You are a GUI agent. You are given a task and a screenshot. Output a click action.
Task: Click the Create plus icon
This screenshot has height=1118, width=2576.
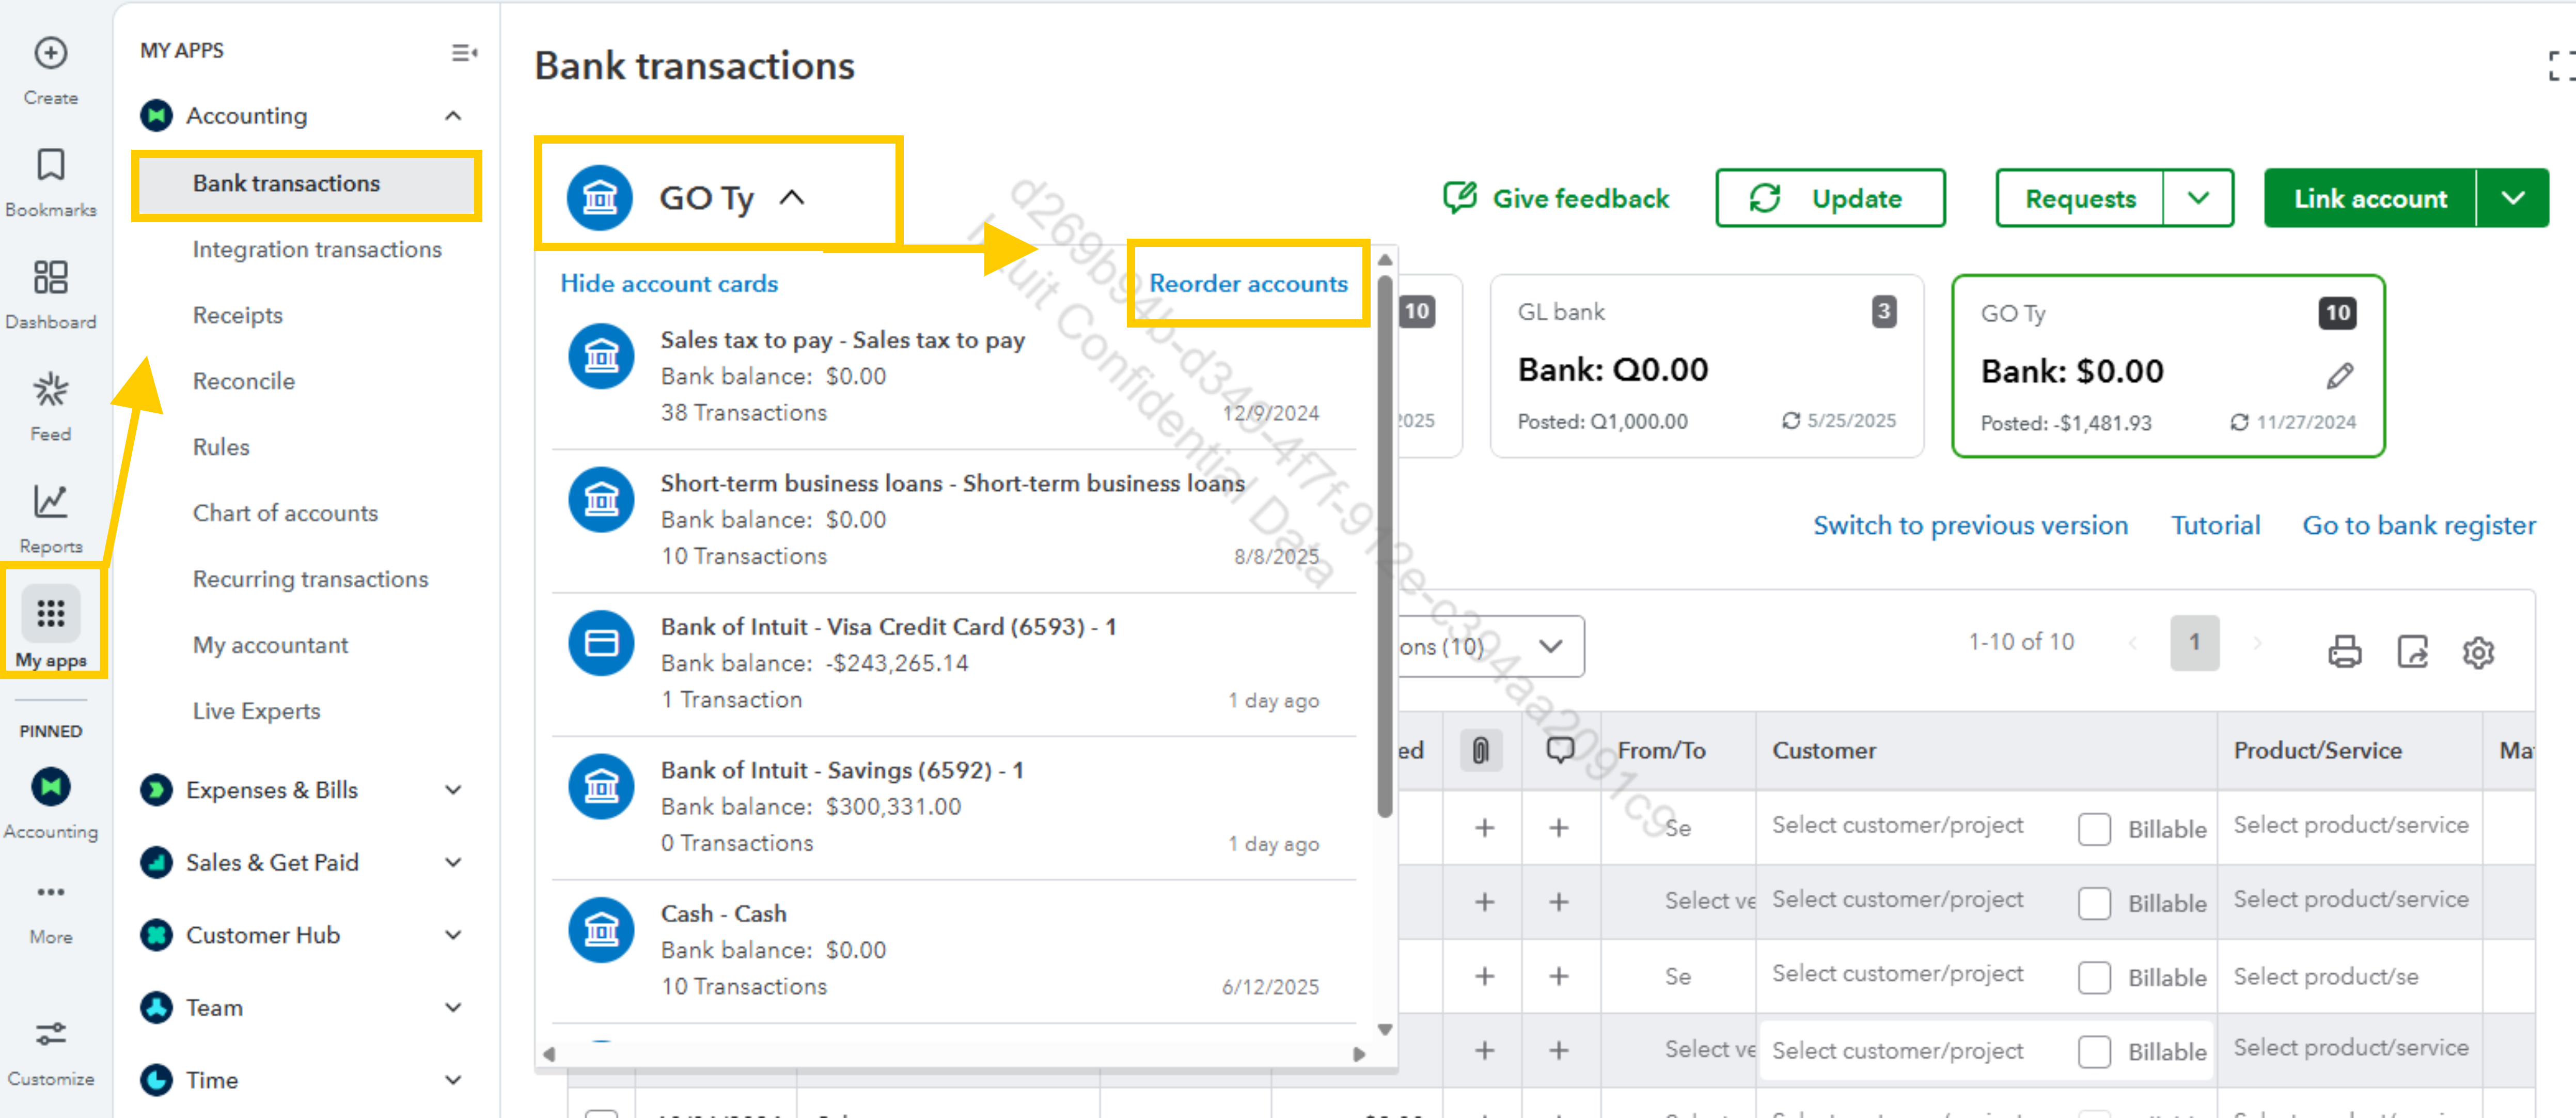[x=50, y=53]
